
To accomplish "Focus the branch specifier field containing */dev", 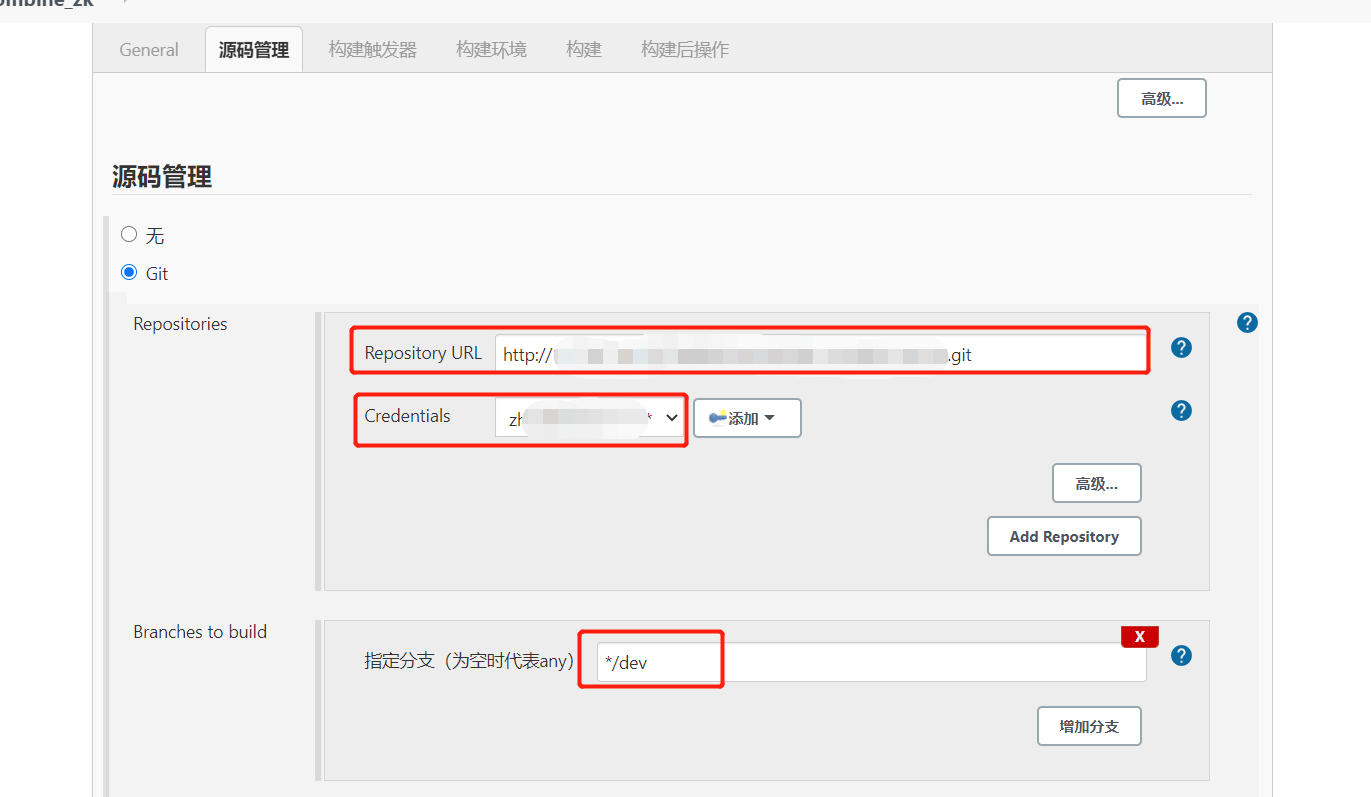I will tap(871, 662).
